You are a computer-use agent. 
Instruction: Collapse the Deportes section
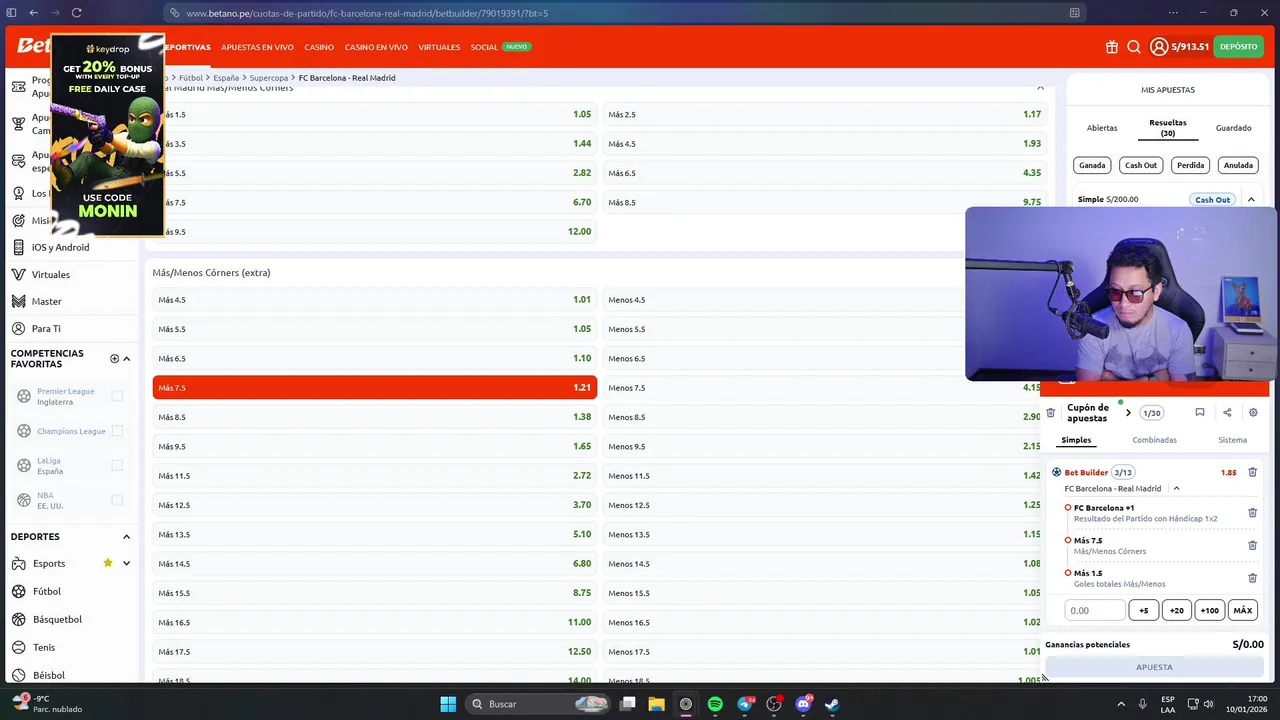click(127, 537)
